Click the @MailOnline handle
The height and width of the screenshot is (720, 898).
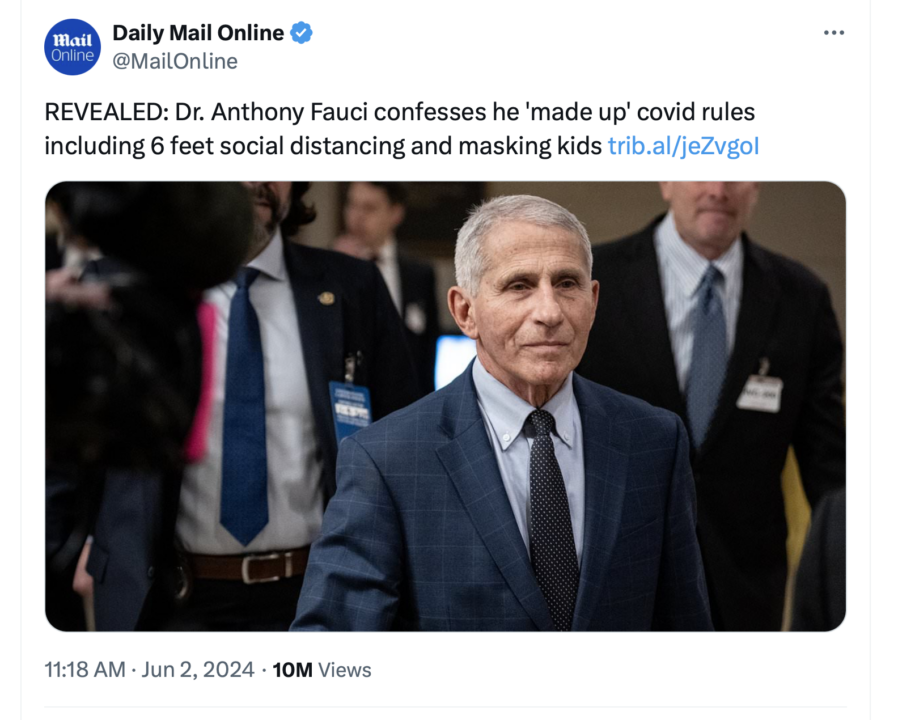tap(175, 62)
